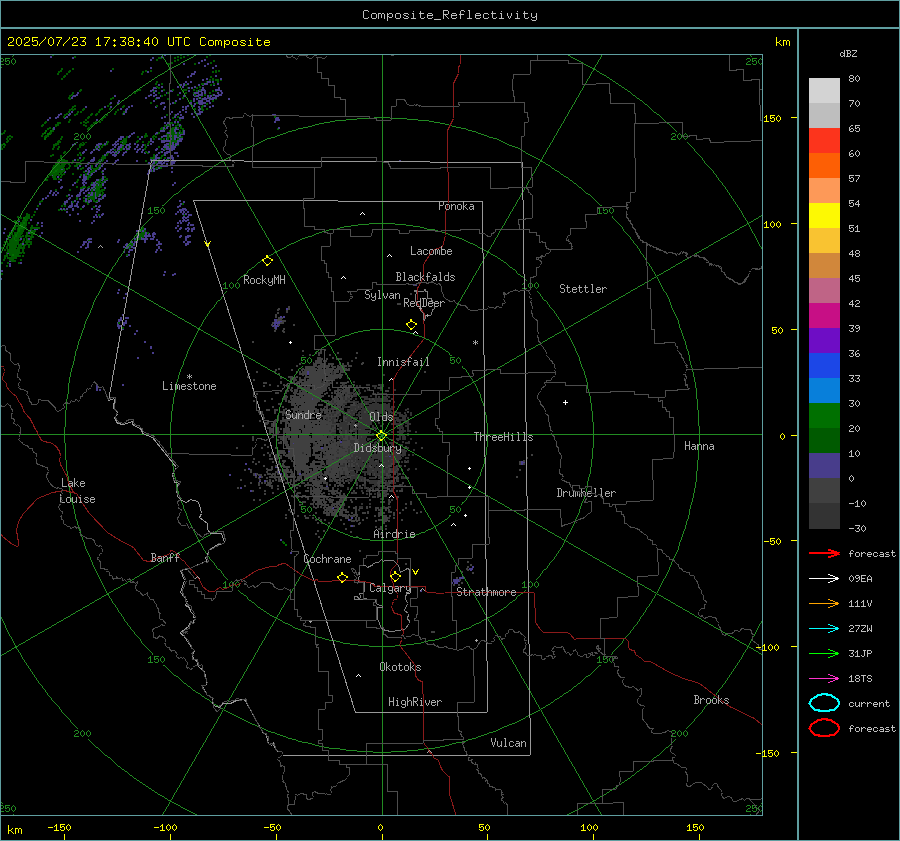Click the yellow diamond at the radar center
900x841 pixels.
(x=382, y=436)
